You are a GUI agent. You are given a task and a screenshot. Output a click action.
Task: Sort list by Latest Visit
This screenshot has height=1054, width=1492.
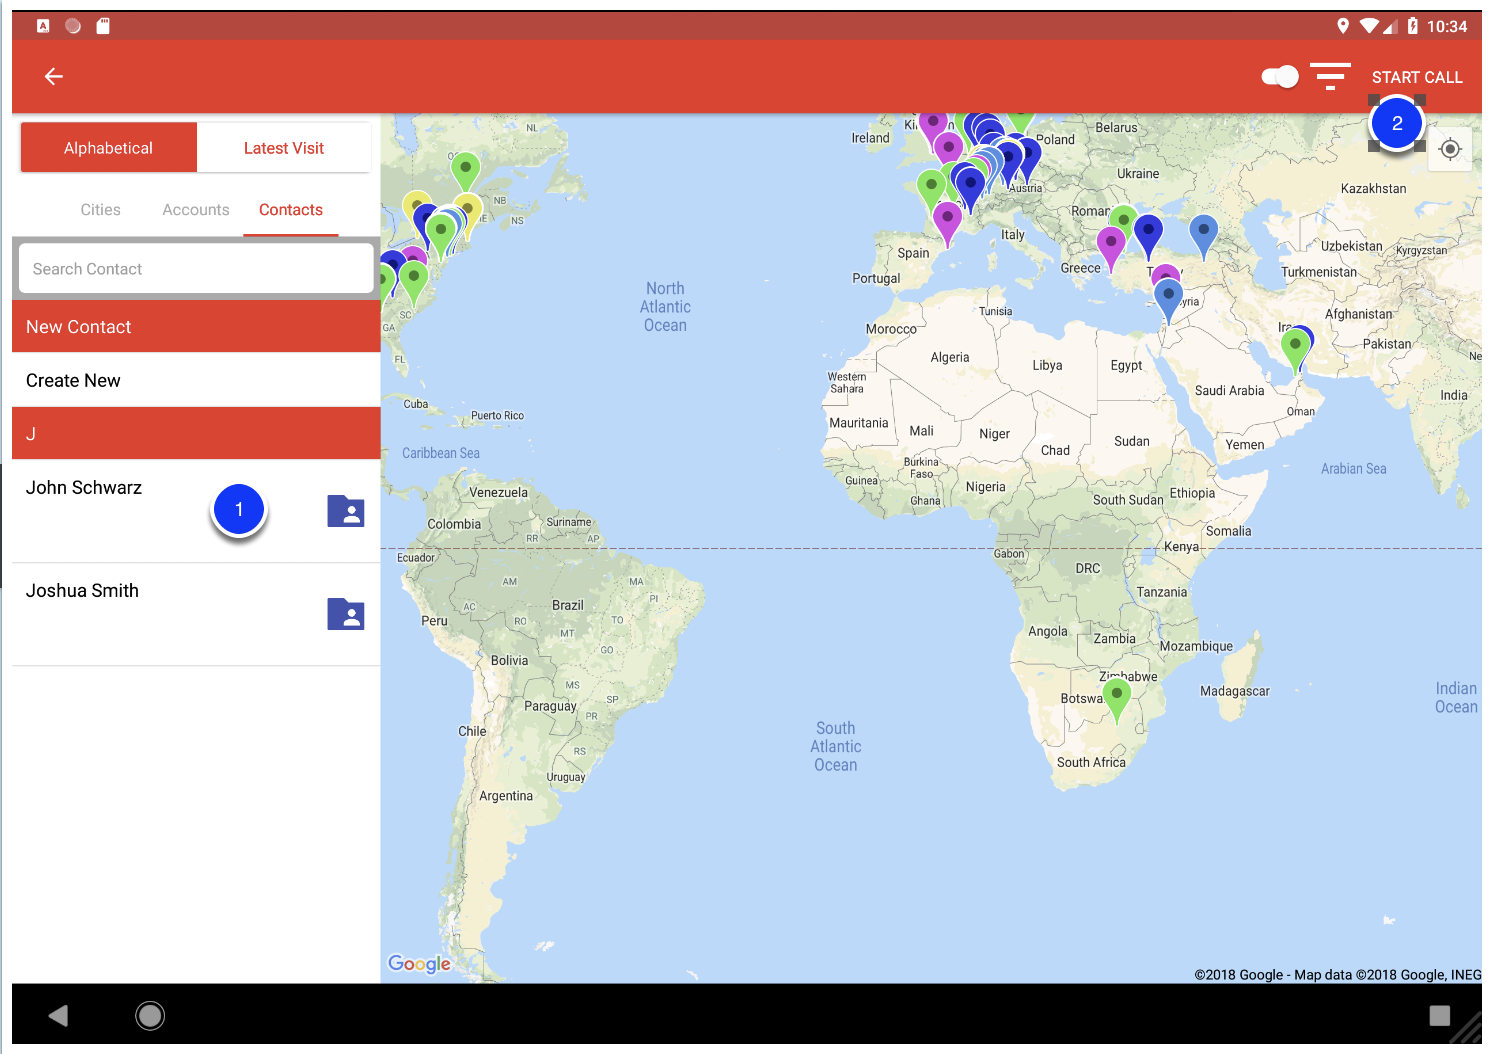point(284,148)
